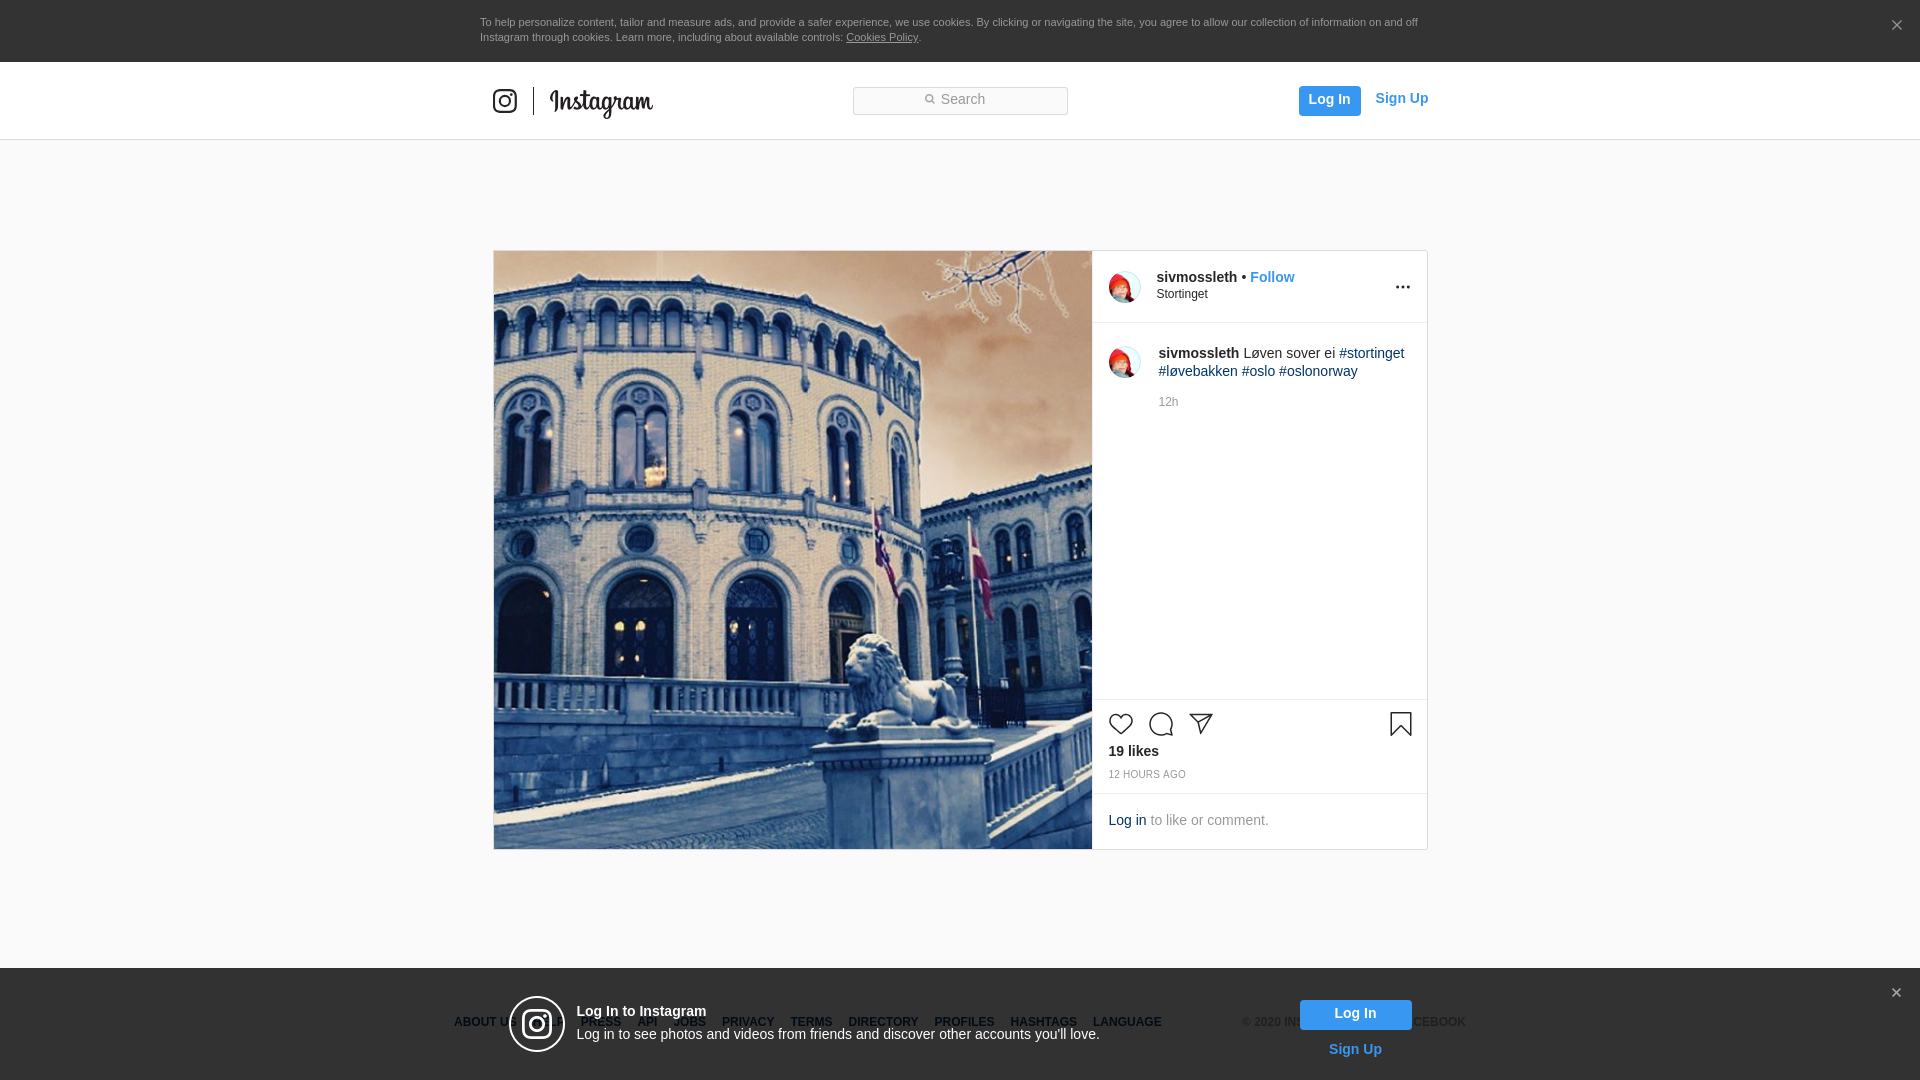The image size is (1920, 1080).
Task: Open the sivmossleth username in post header
Action: point(1196,277)
